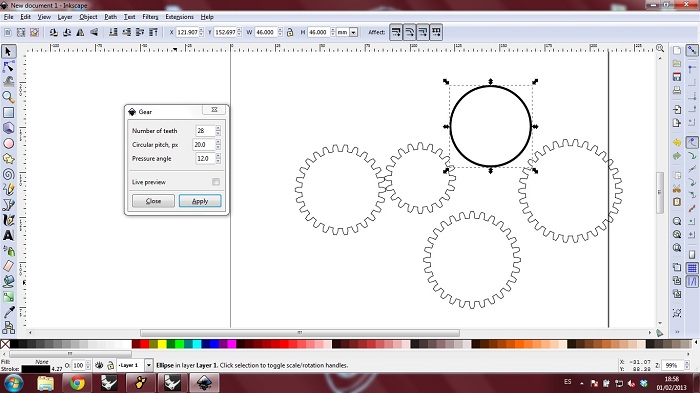Select the 3D Box tool
The height and width of the screenshot is (393, 700).
pyautogui.click(x=8, y=128)
